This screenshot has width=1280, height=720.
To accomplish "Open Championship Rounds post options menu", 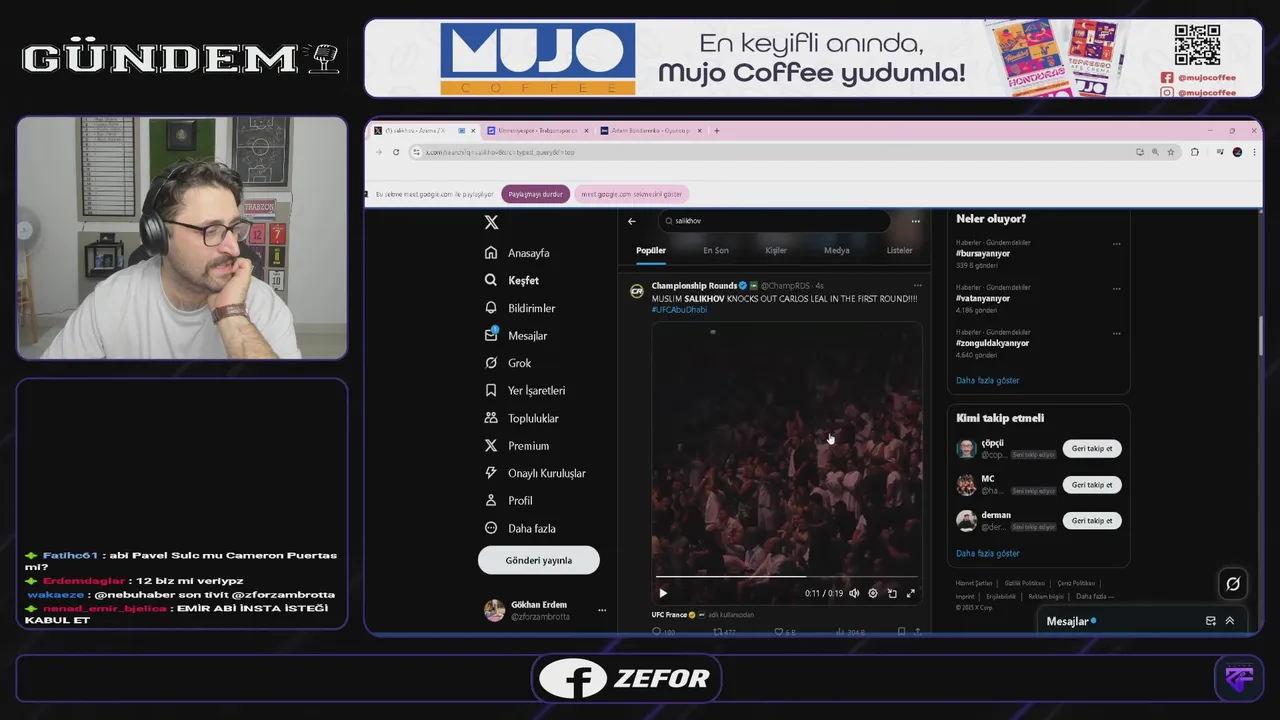I will pyautogui.click(x=917, y=286).
